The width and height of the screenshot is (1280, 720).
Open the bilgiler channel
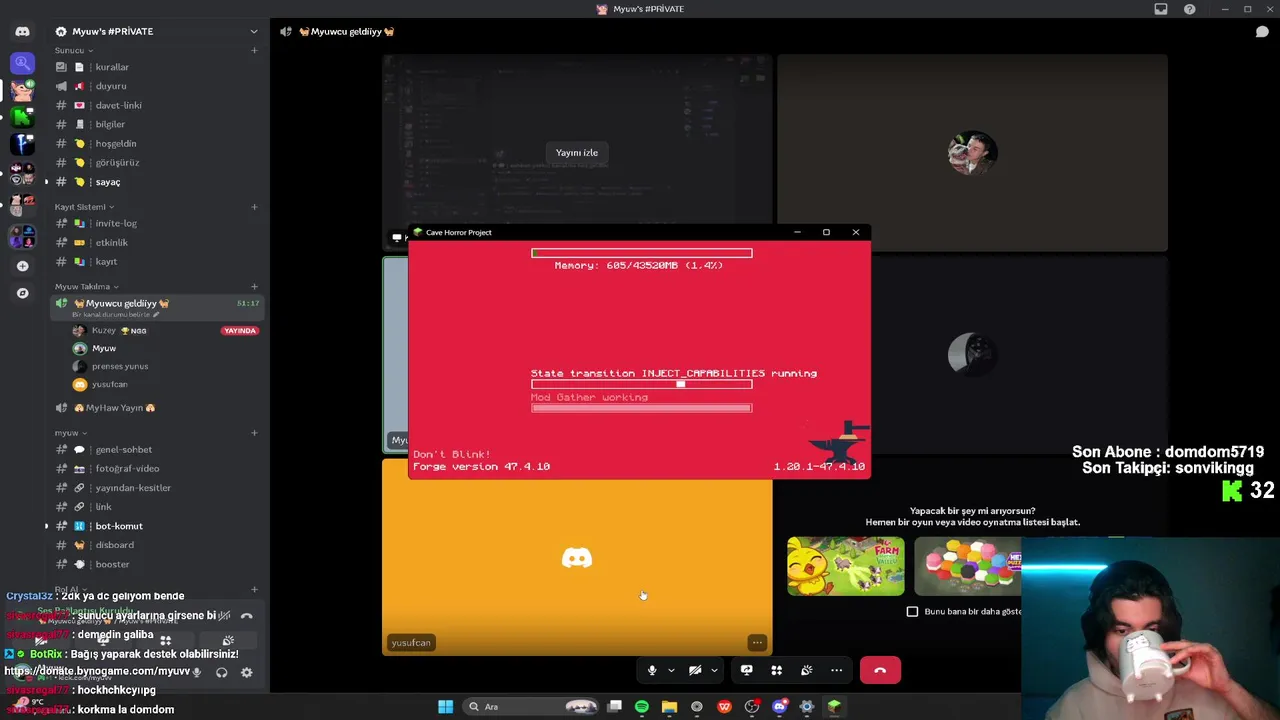pos(155,124)
